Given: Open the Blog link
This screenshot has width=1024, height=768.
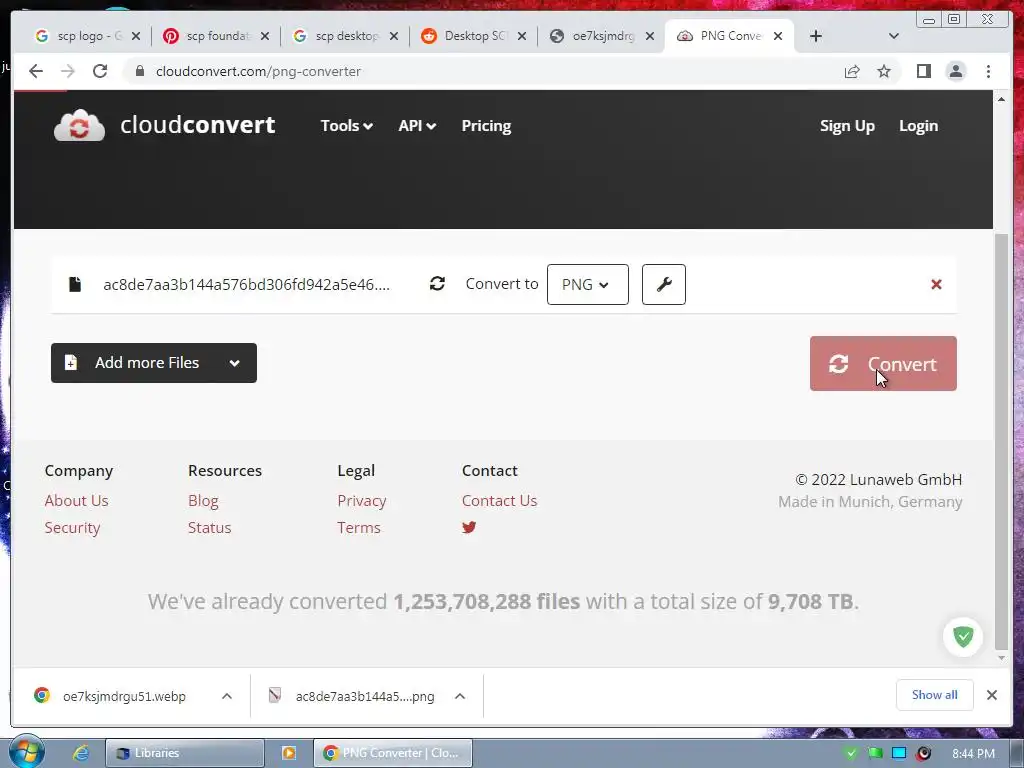Looking at the screenshot, I should [x=203, y=500].
